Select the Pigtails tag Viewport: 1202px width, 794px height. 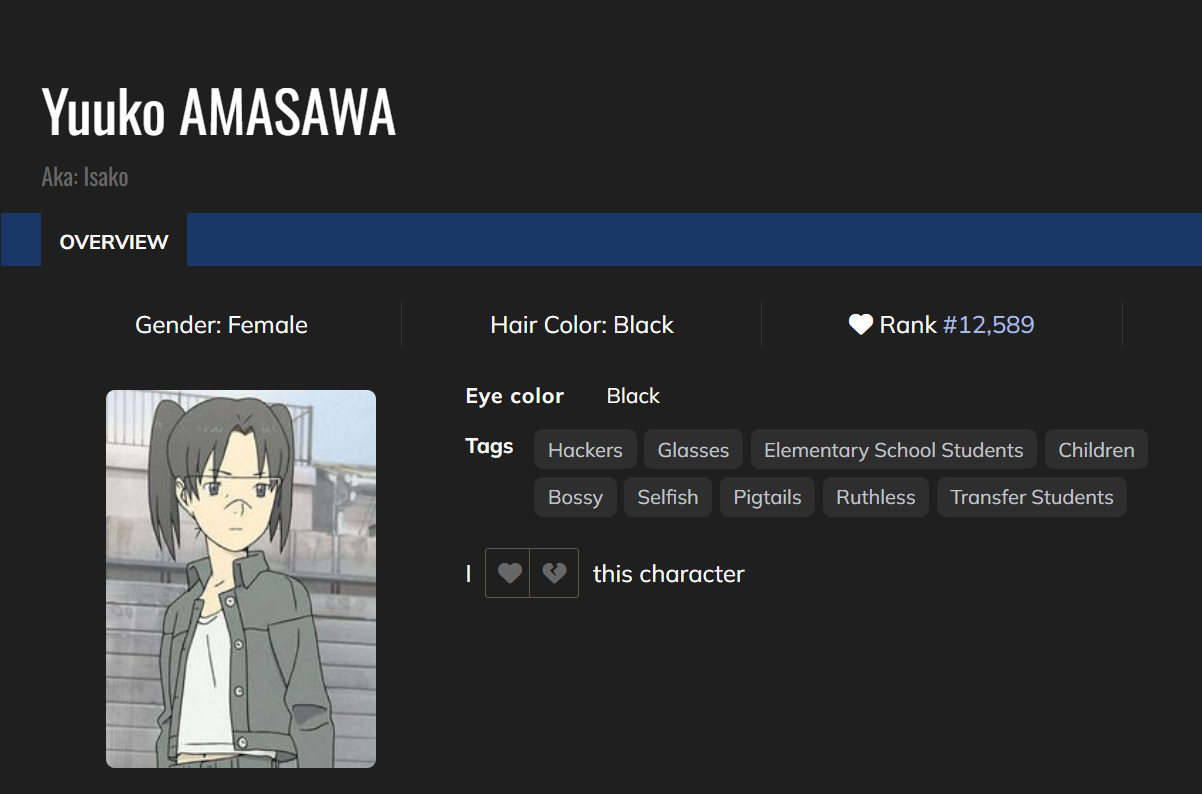pyautogui.click(x=767, y=497)
